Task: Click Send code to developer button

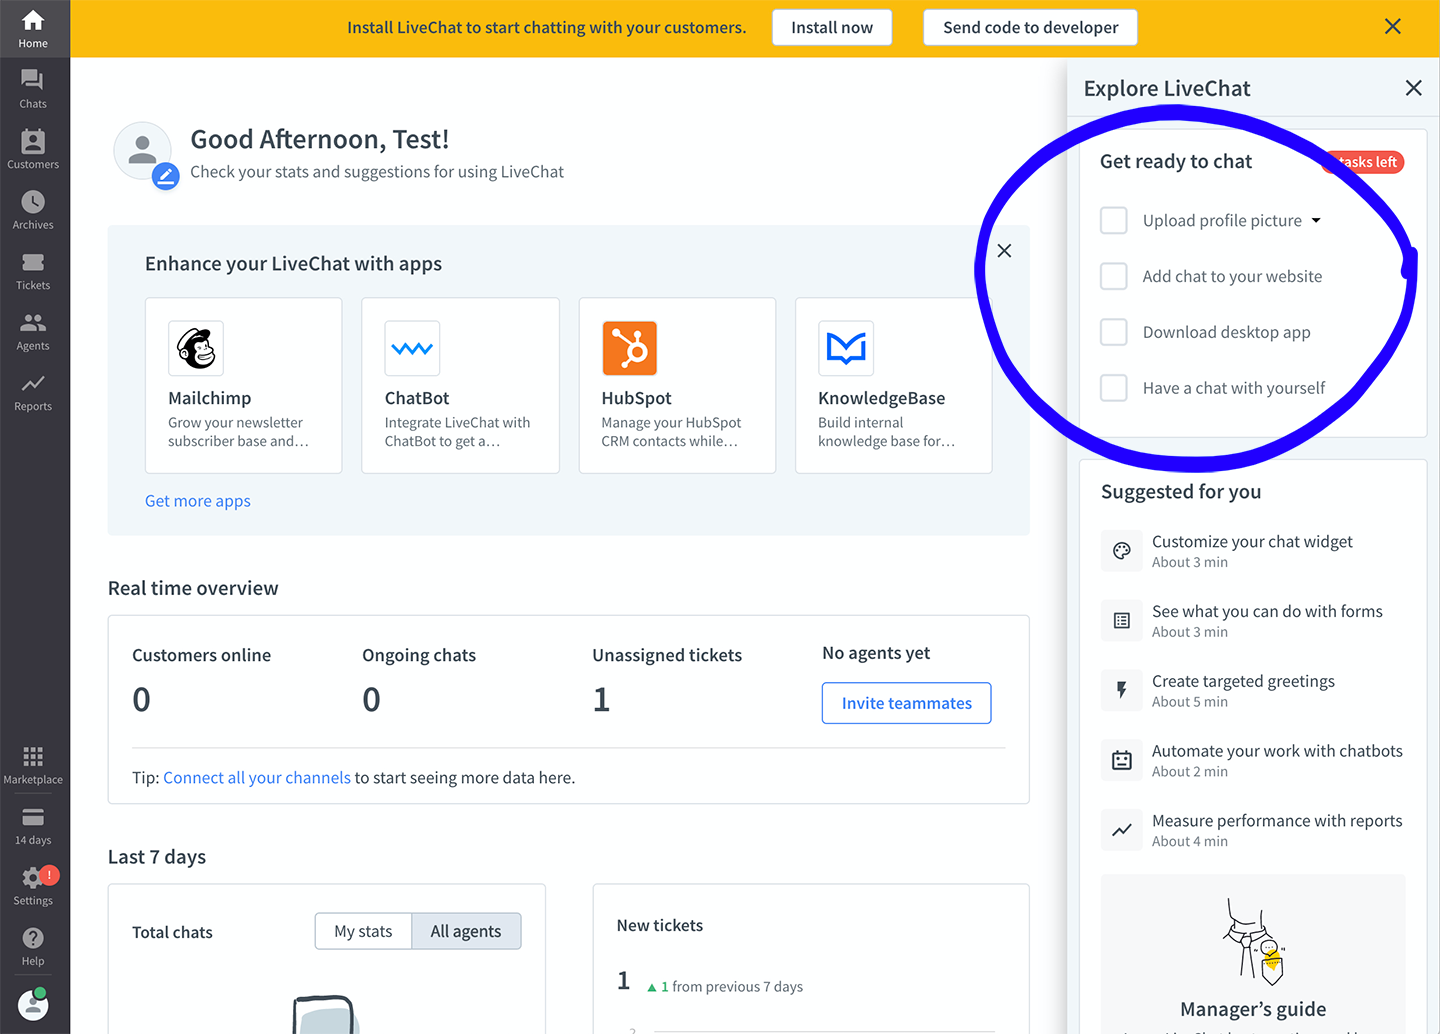Action: pyautogui.click(x=1030, y=28)
